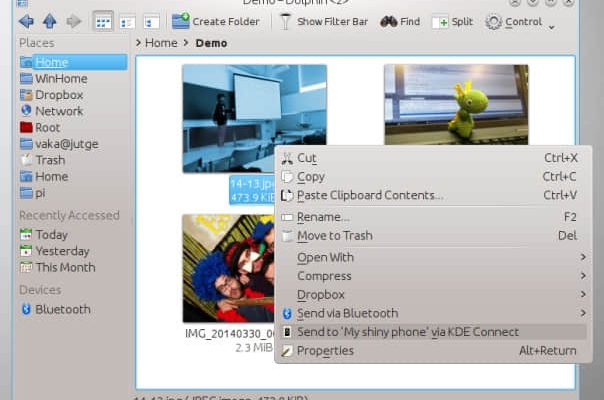Expand Send via Bluetooth submenu
This screenshot has height=400, width=604.
(x=431, y=313)
